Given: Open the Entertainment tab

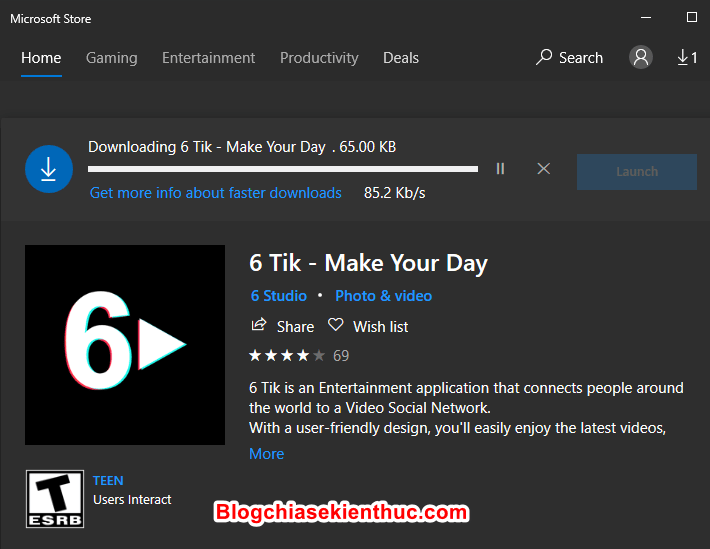Looking at the screenshot, I should pyautogui.click(x=208, y=58).
